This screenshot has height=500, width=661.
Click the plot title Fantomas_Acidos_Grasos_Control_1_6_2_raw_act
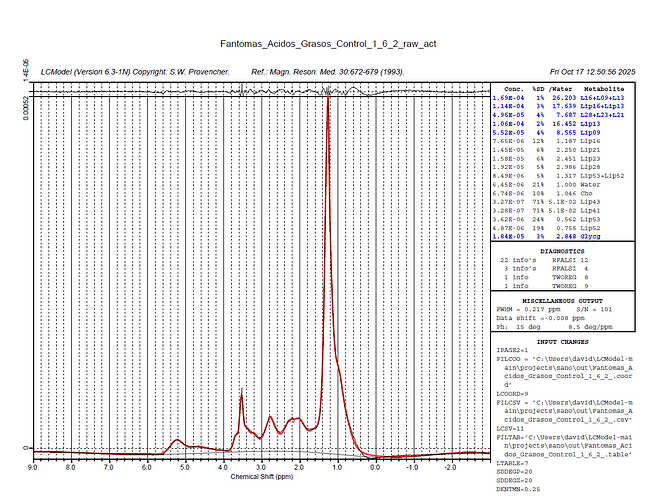click(x=329, y=44)
